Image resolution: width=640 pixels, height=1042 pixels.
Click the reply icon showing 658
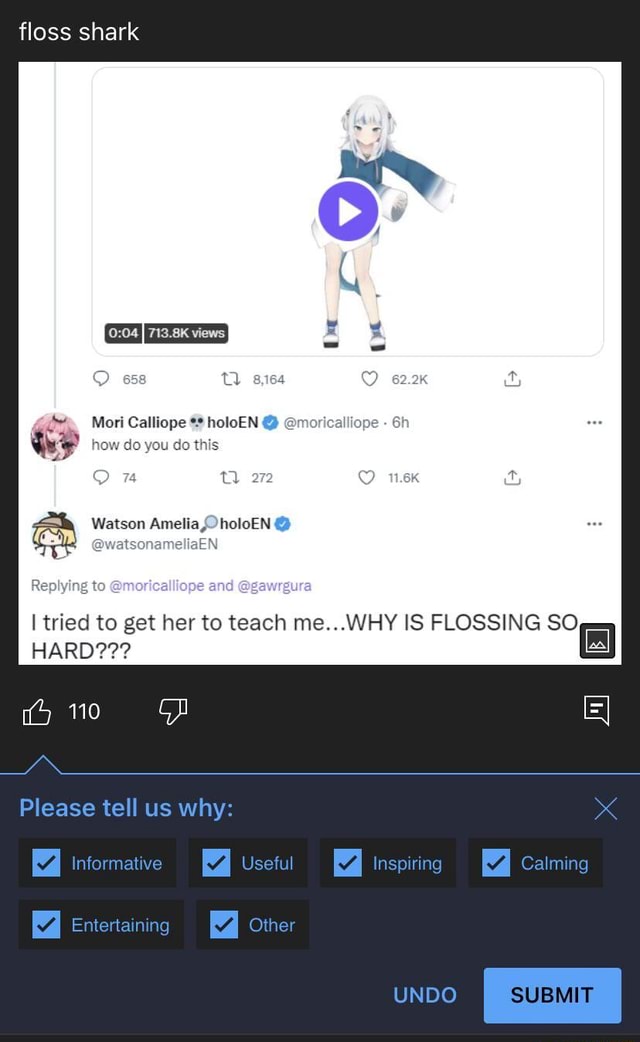(x=101, y=379)
